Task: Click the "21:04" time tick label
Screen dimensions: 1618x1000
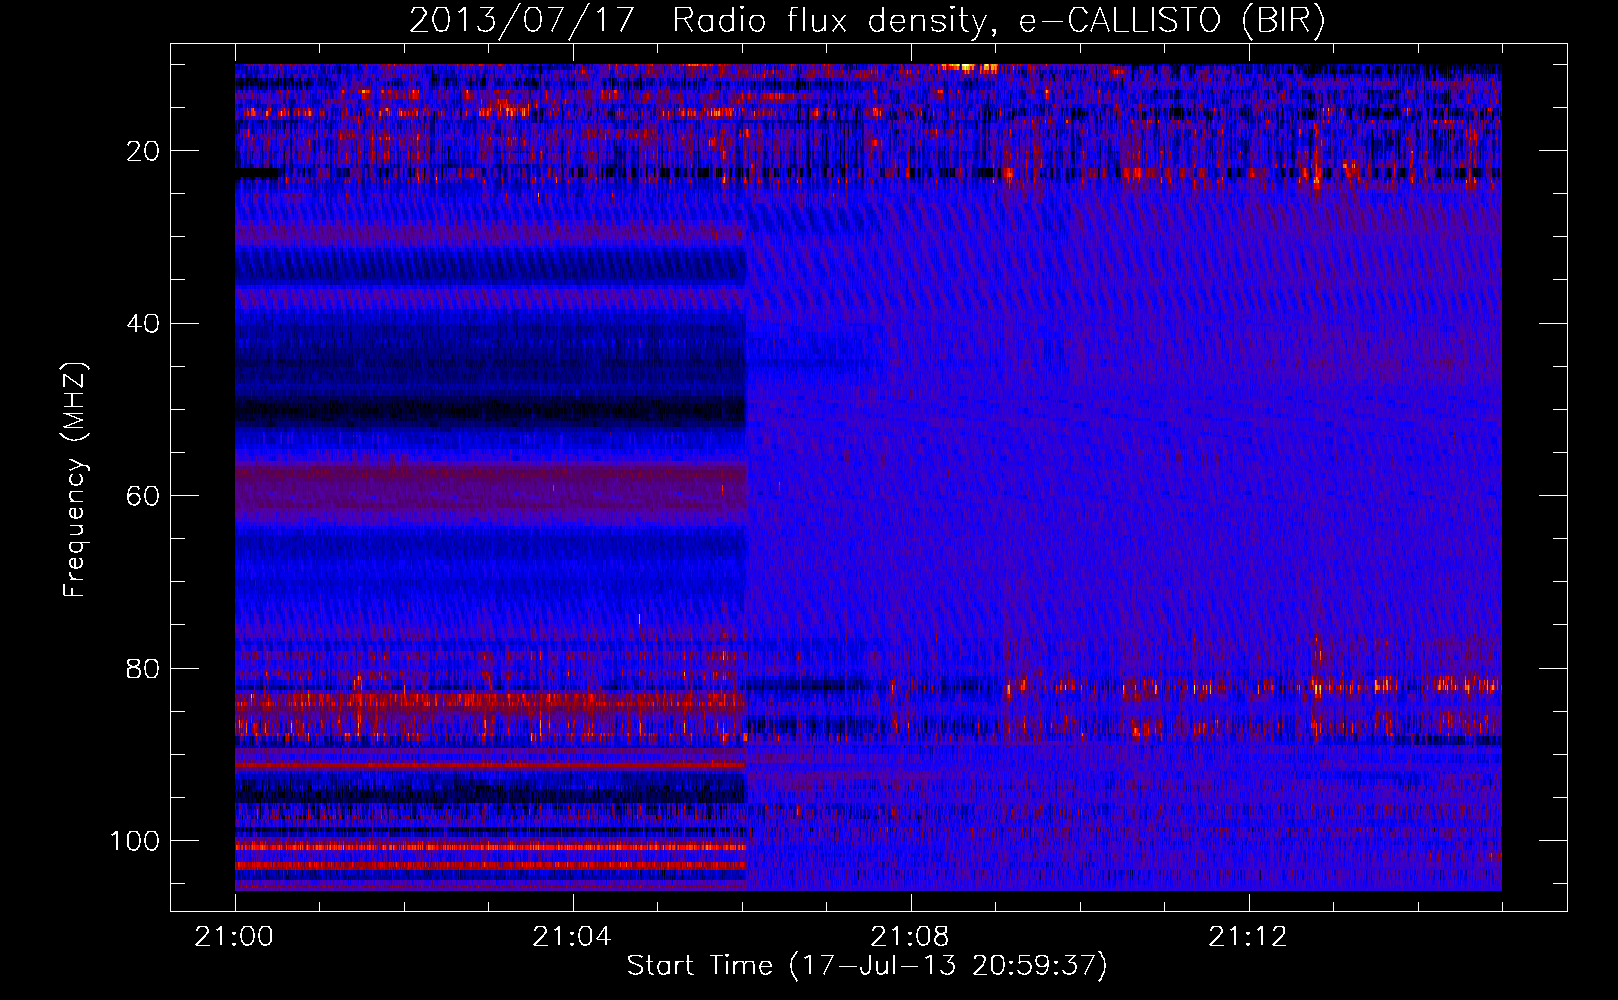Action: point(572,936)
